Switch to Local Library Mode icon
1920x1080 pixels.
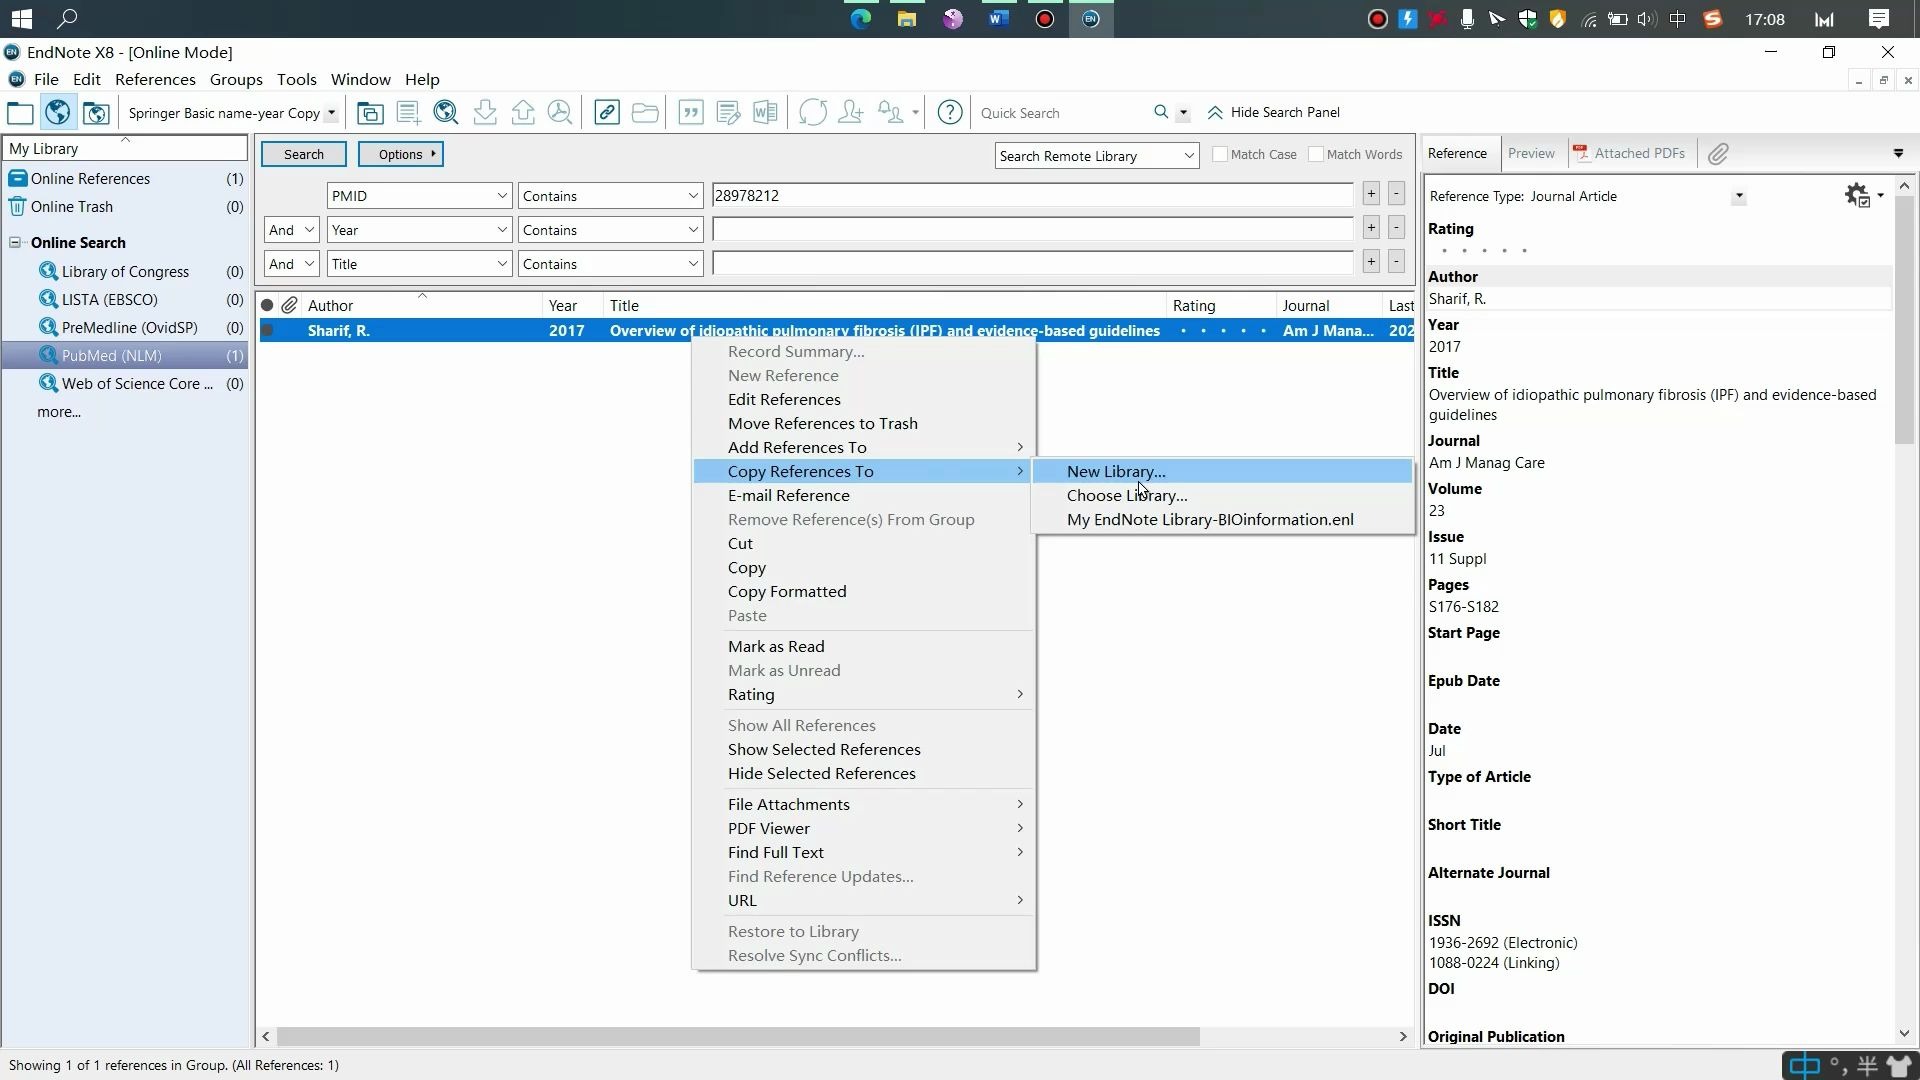coord(20,113)
